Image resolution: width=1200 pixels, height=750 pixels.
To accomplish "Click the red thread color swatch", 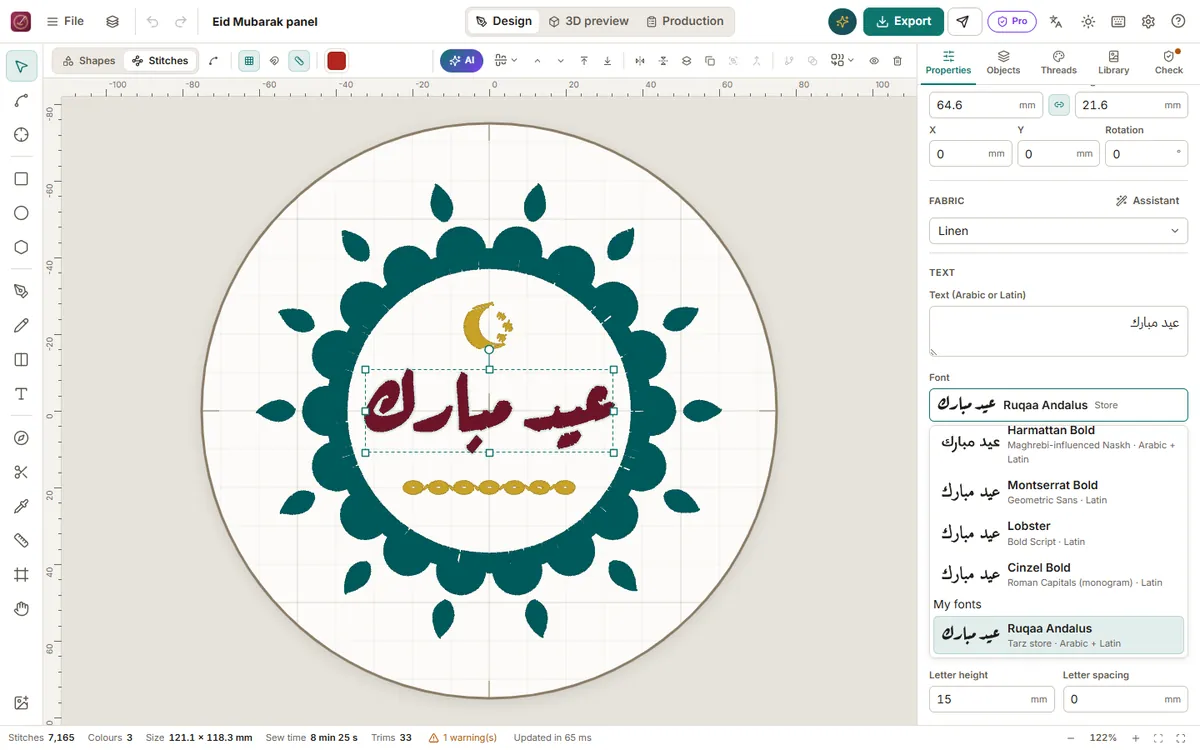I will click(336, 61).
